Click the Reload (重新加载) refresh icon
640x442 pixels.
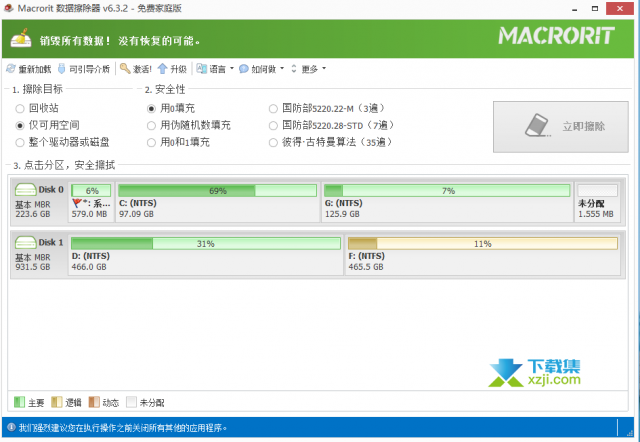[x=11, y=69]
